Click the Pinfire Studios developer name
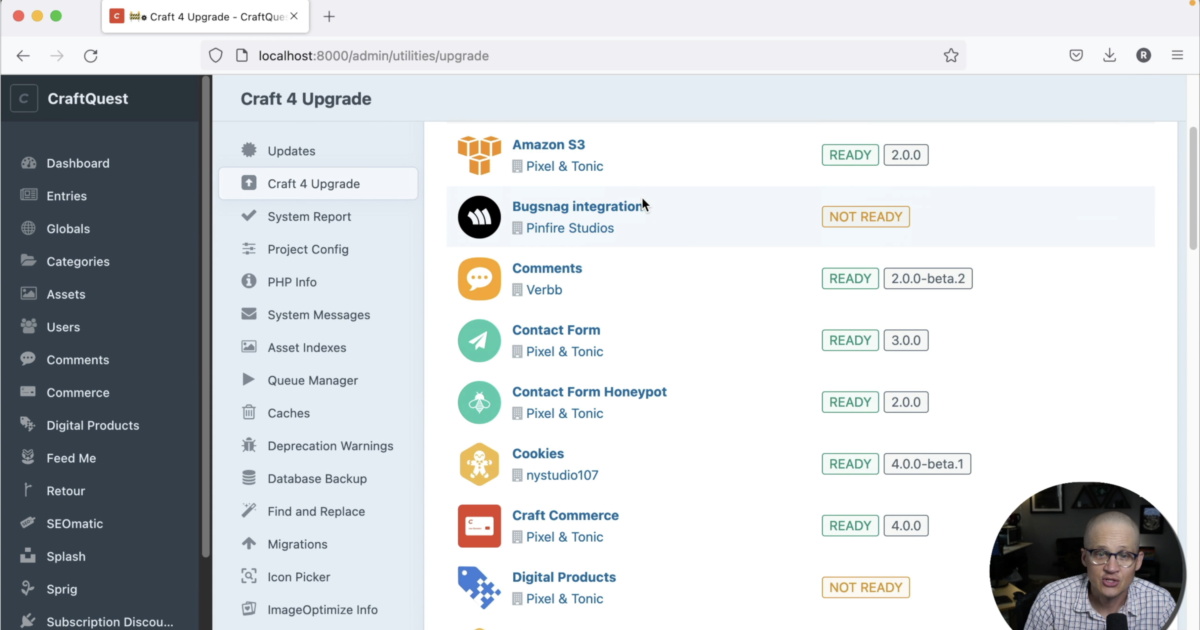 point(570,228)
